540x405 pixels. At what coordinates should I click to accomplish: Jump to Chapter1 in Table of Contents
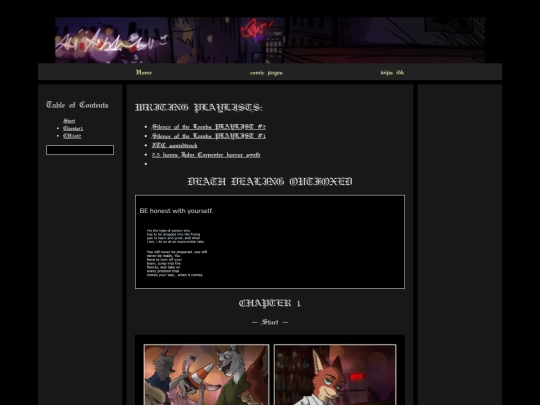pyautogui.click(x=73, y=128)
